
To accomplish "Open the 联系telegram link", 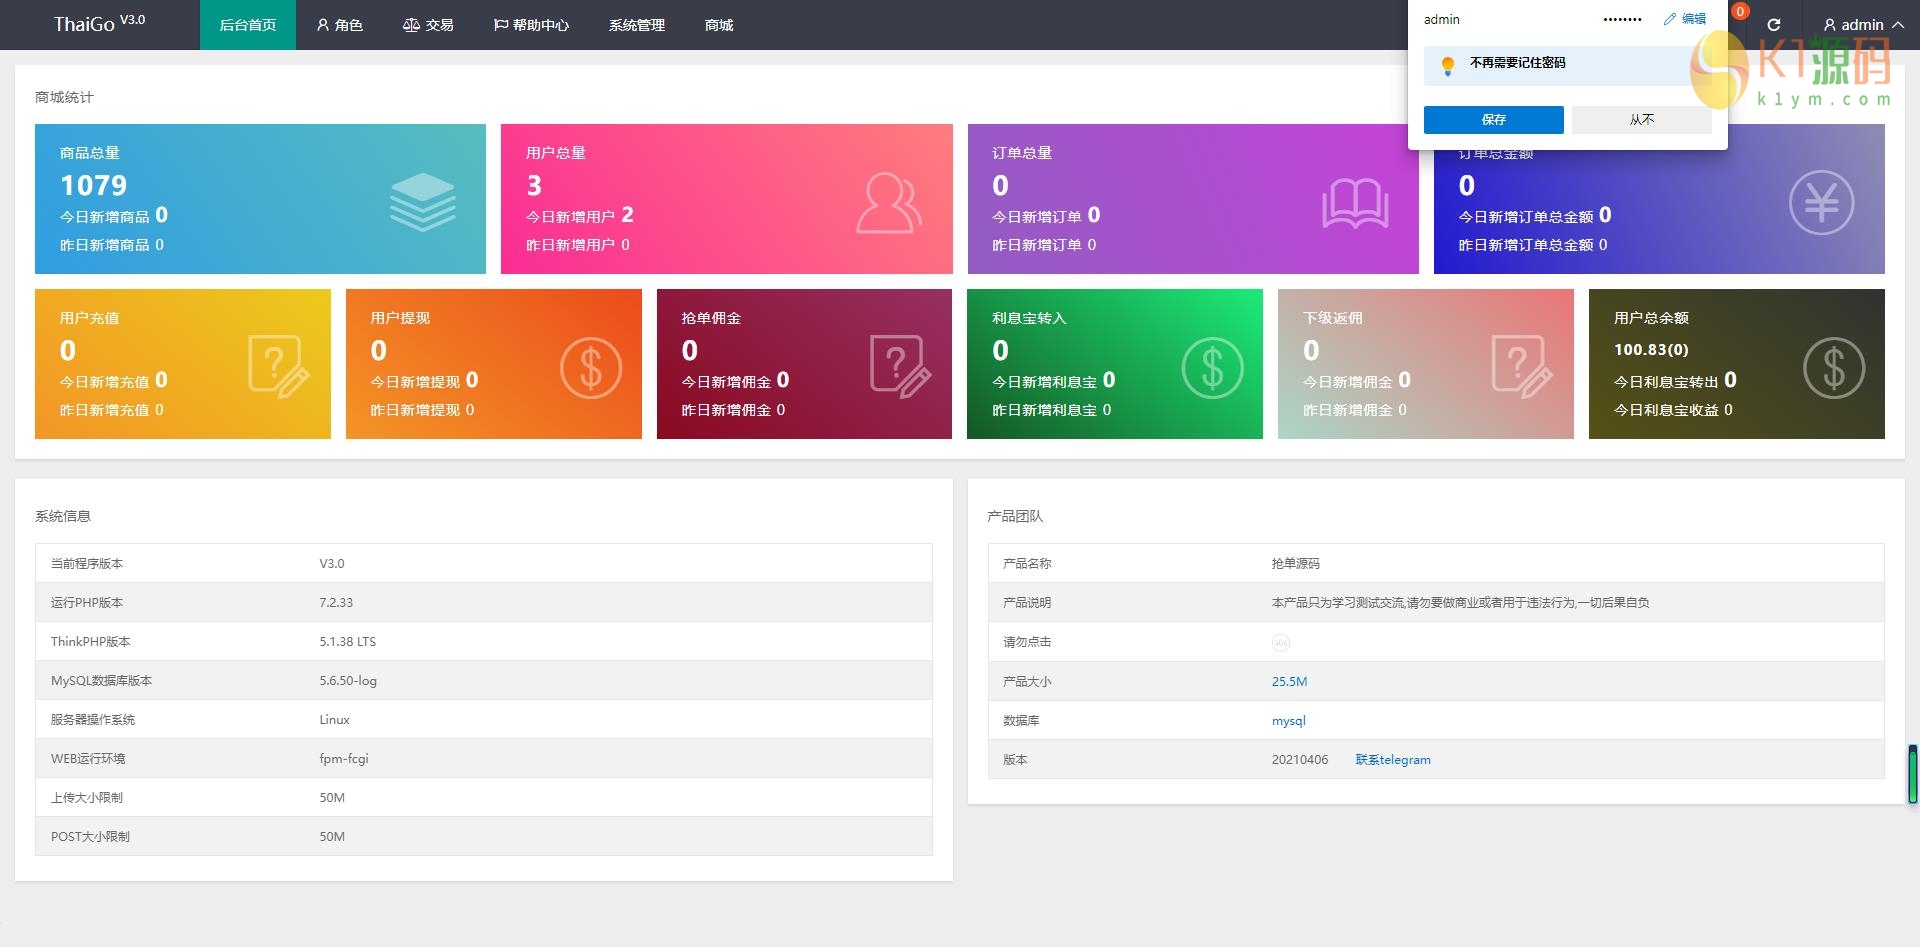I will 1393,760.
